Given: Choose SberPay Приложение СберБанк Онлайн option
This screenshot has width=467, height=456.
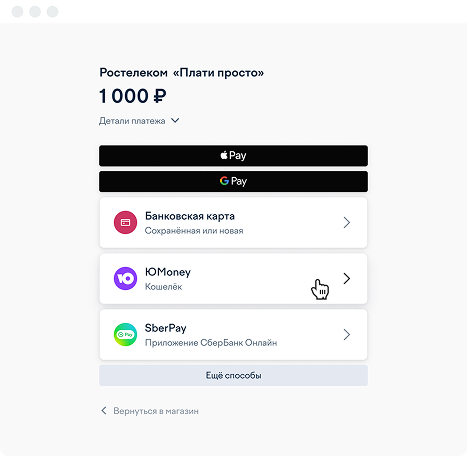Looking at the screenshot, I should pyautogui.click(x=233, y=334).
